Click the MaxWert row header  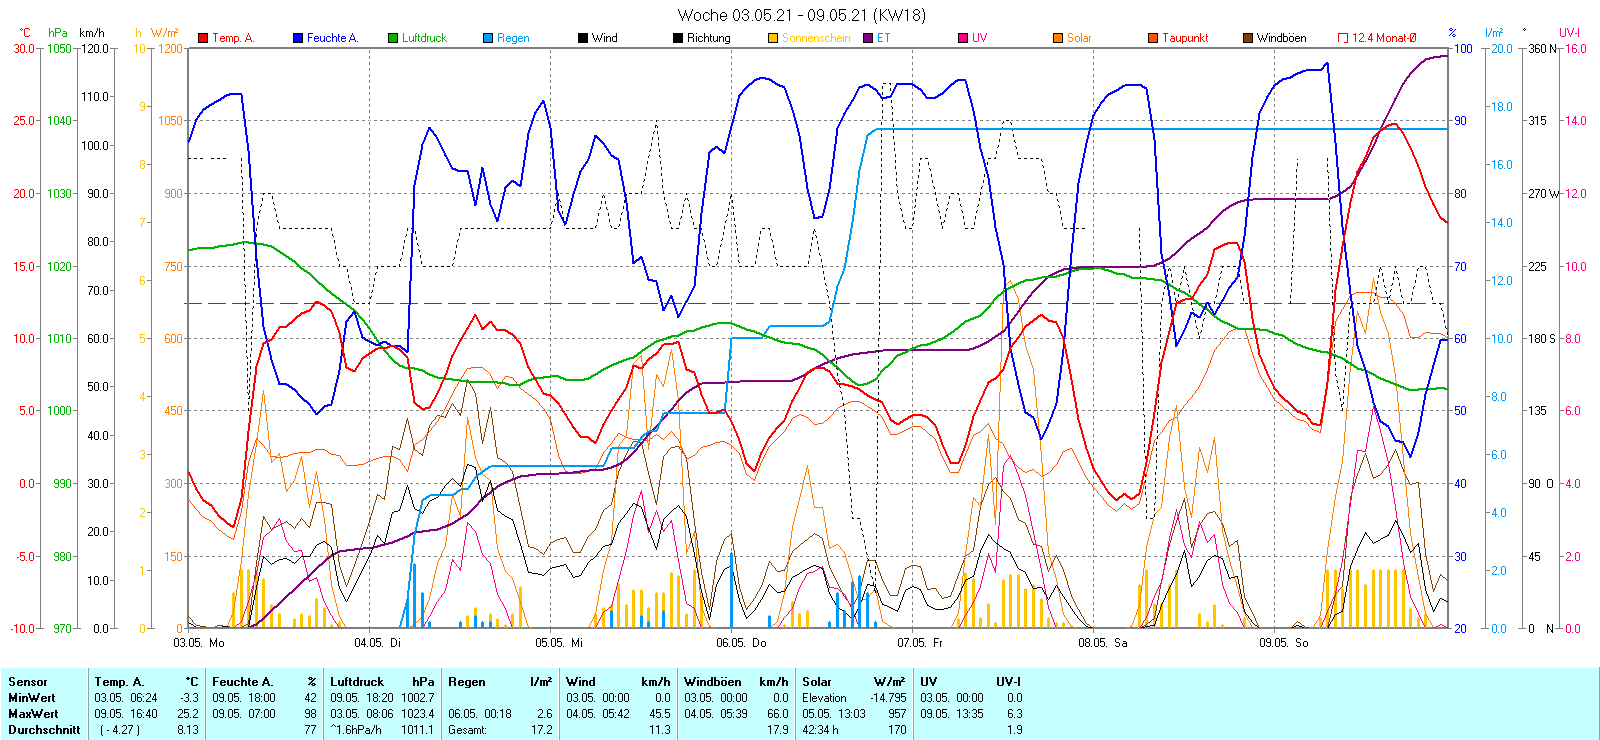tap(33, 714)
